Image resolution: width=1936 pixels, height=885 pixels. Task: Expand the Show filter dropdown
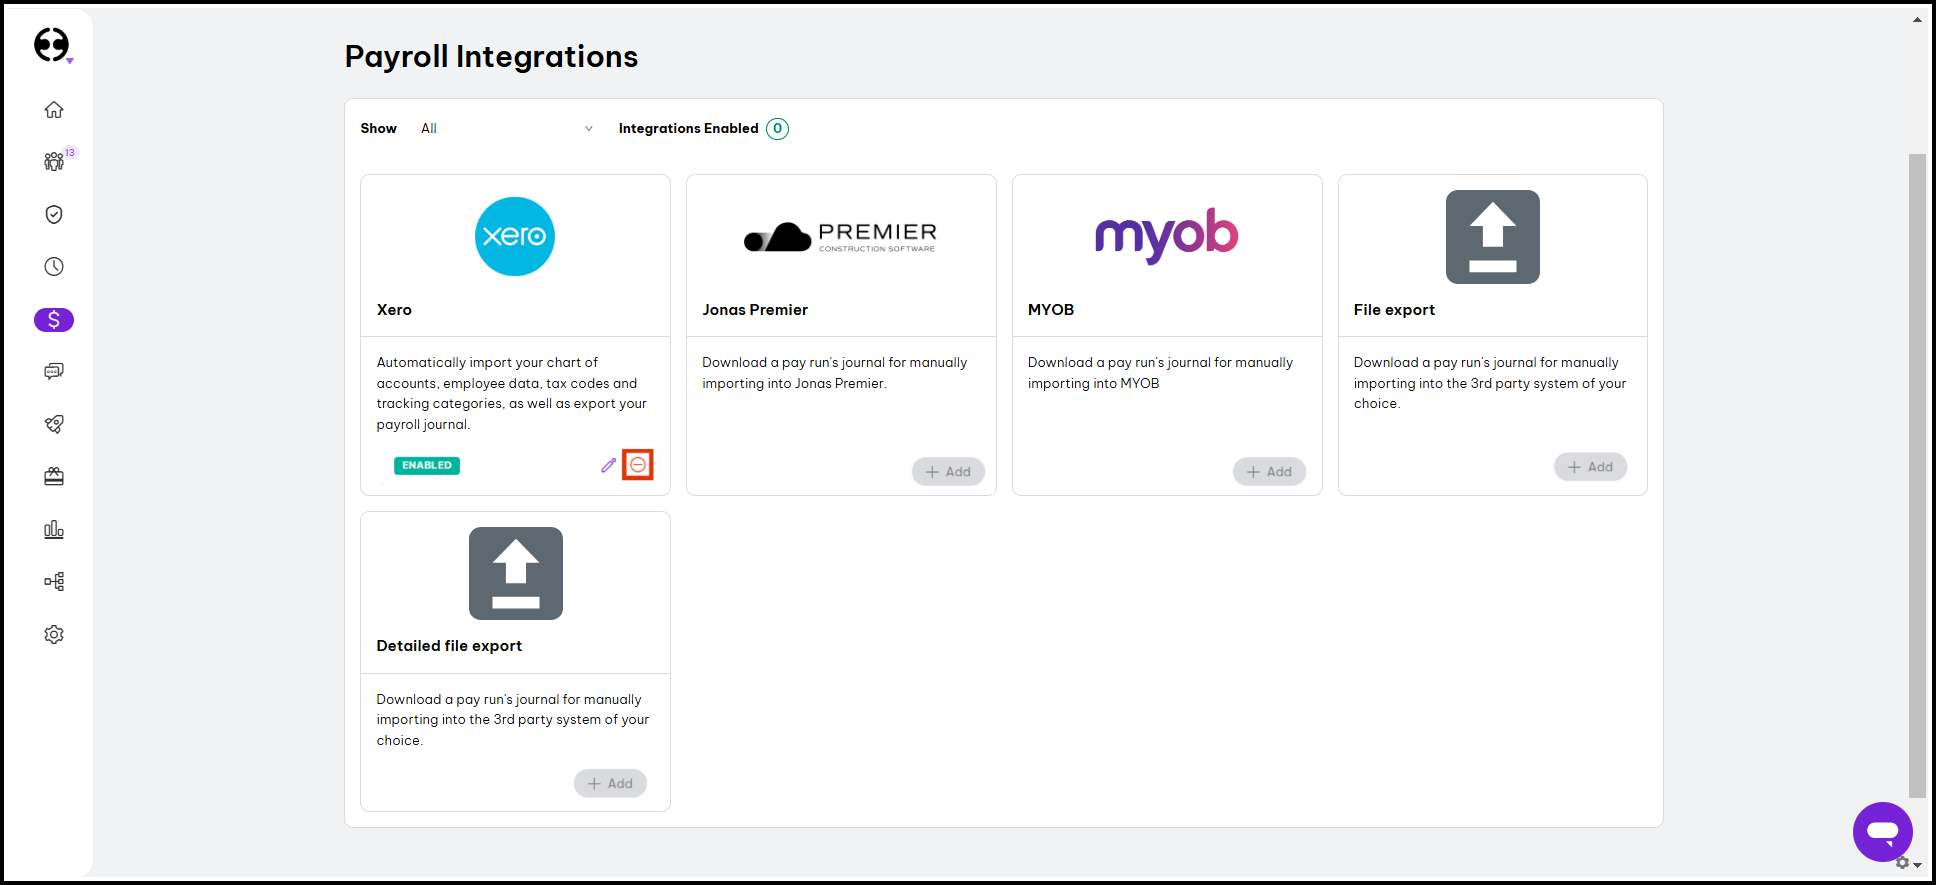click(x=506, y=129)
